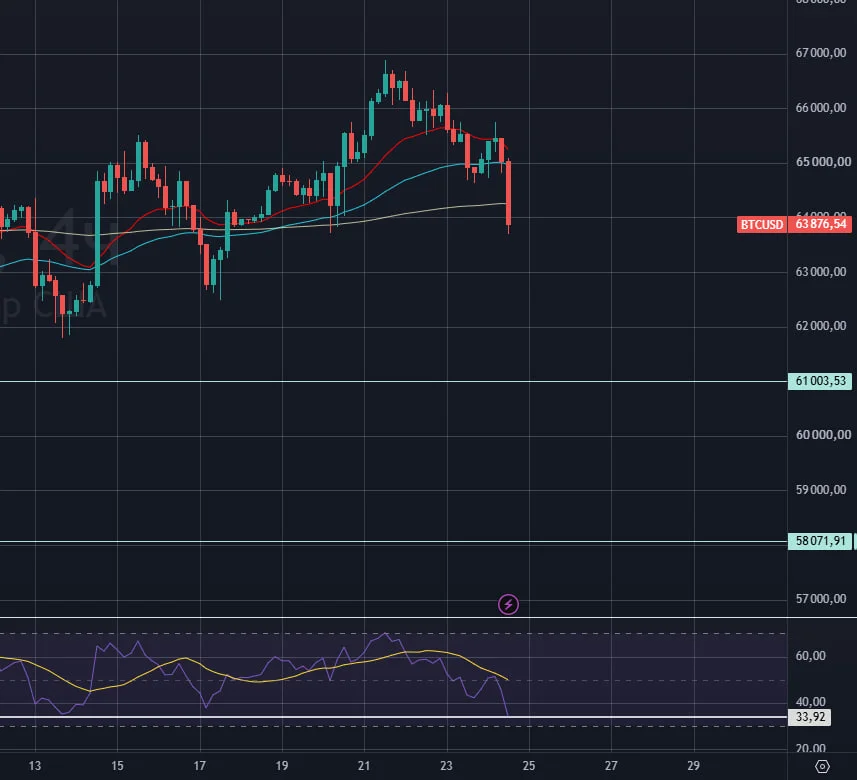Click the 63 000,00 price axis label
Image resolution: width=857 pixels, height=780 pixels.
[x=820, y=272]
